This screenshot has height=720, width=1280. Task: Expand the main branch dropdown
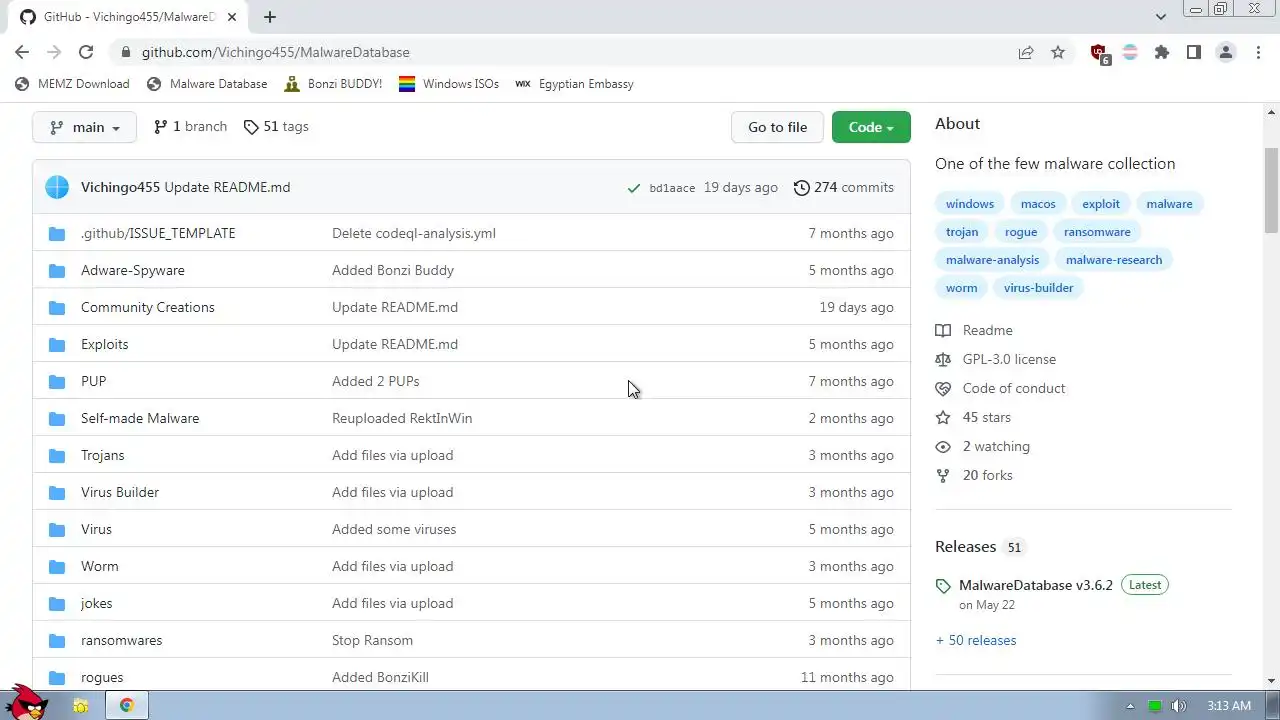tap(84, 127)
